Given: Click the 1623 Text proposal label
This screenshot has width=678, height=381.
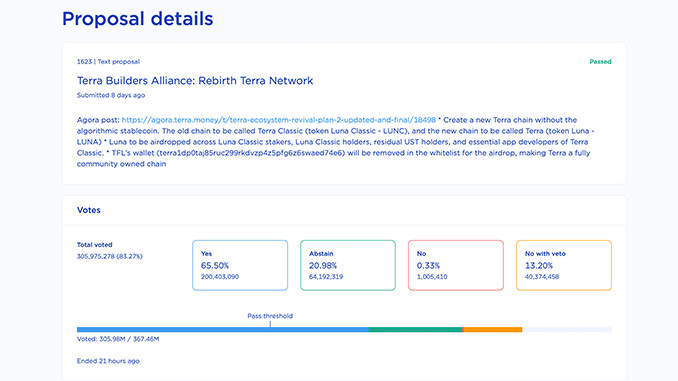Looking at the screenshot, I should 108,61.
